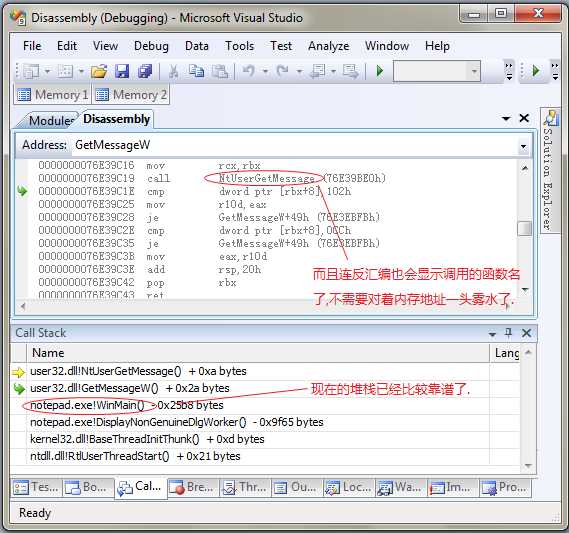The image size is (569, 533).
Task: Show debug toolbar overflow options
Action: pos(555,71)
